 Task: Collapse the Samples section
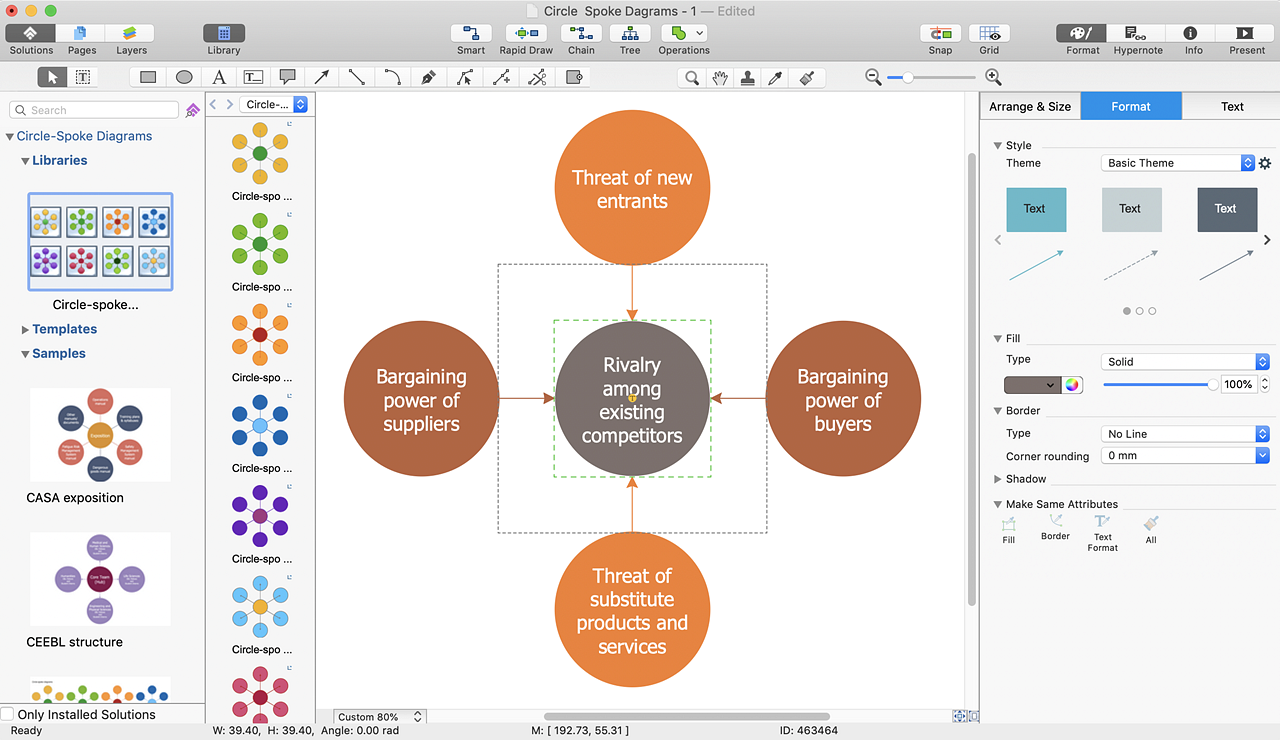(x=26, y=354)
